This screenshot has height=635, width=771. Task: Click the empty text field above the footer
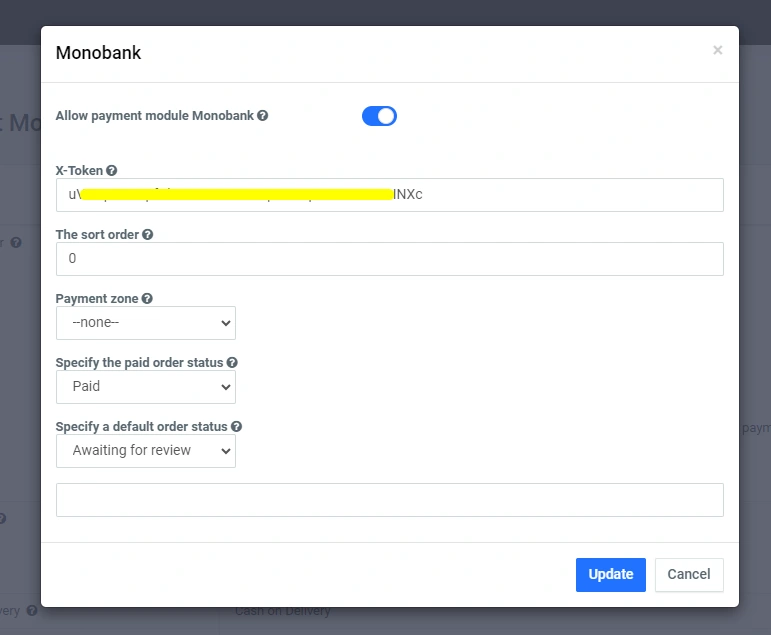[389, 500]
